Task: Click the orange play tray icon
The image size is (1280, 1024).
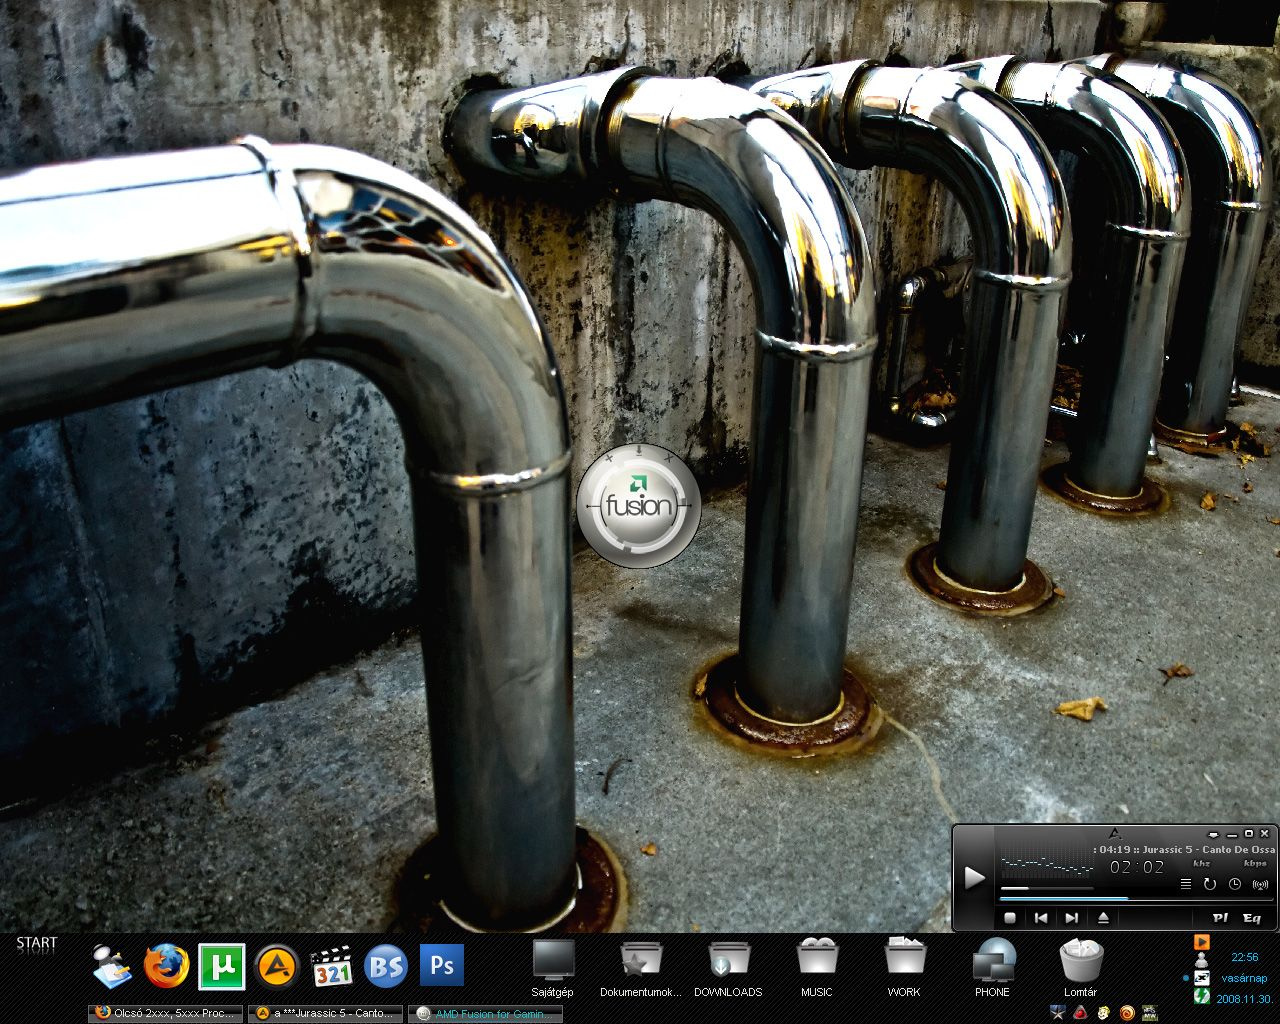Action: 1202,942
